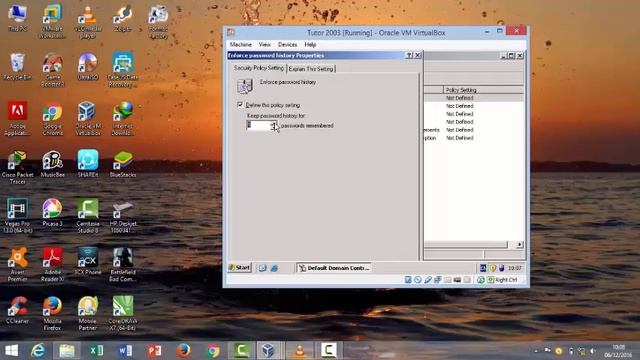Open VLC media player desktop shortcut
The height and width of the screenshot is (360, 640).
click(87, 22)
